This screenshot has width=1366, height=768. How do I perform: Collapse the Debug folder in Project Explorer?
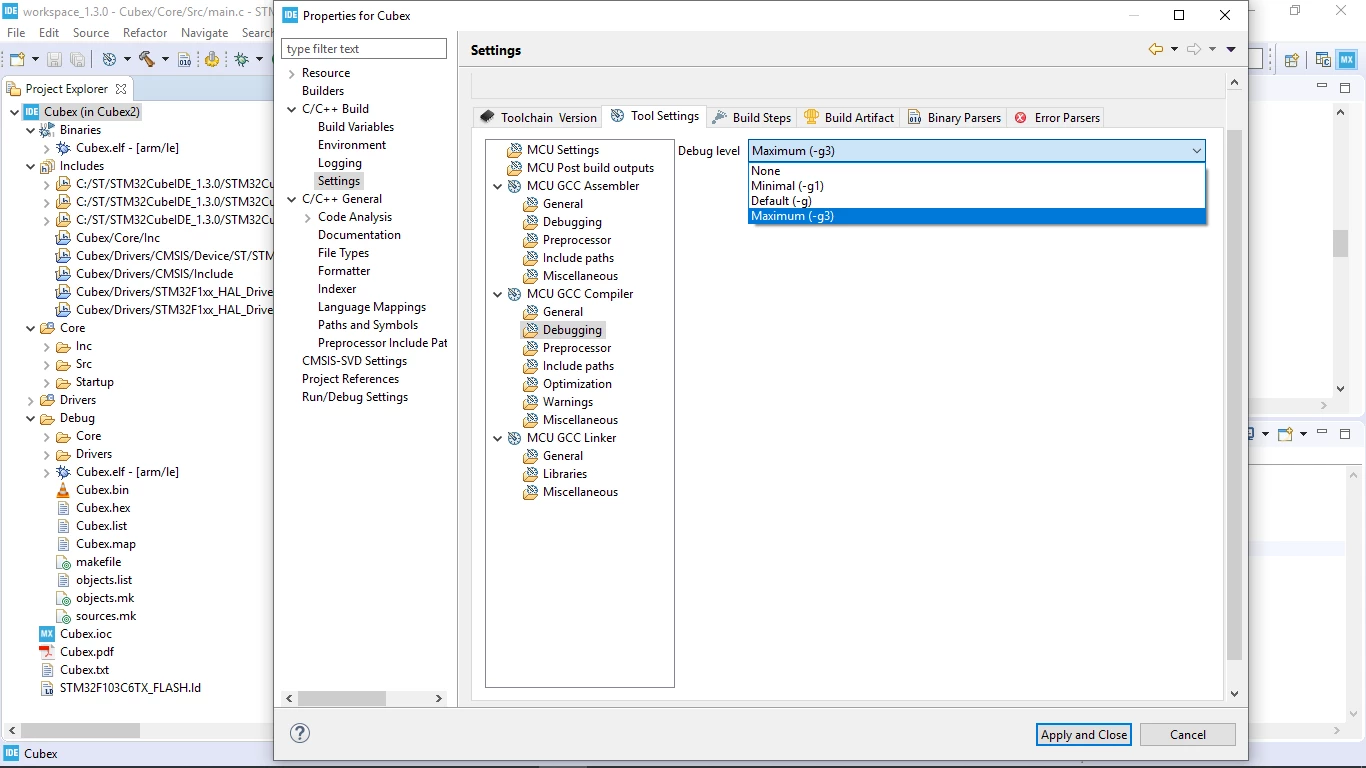(30, 418)
